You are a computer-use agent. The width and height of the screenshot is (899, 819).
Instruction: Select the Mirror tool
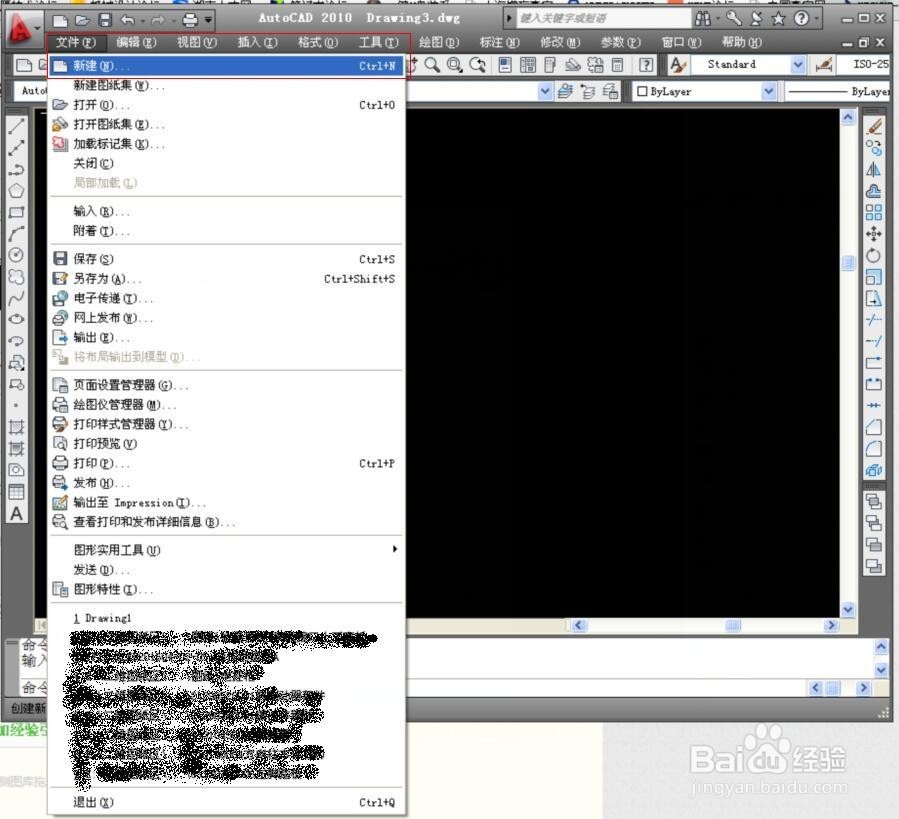point(874,169)
